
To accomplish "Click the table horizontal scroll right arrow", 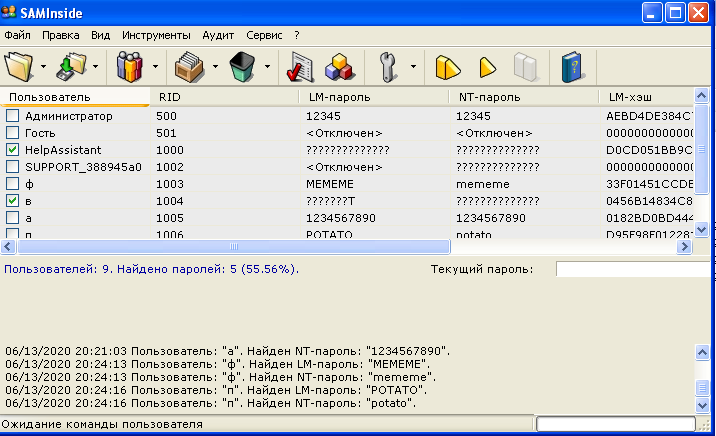I will (684, 247).
